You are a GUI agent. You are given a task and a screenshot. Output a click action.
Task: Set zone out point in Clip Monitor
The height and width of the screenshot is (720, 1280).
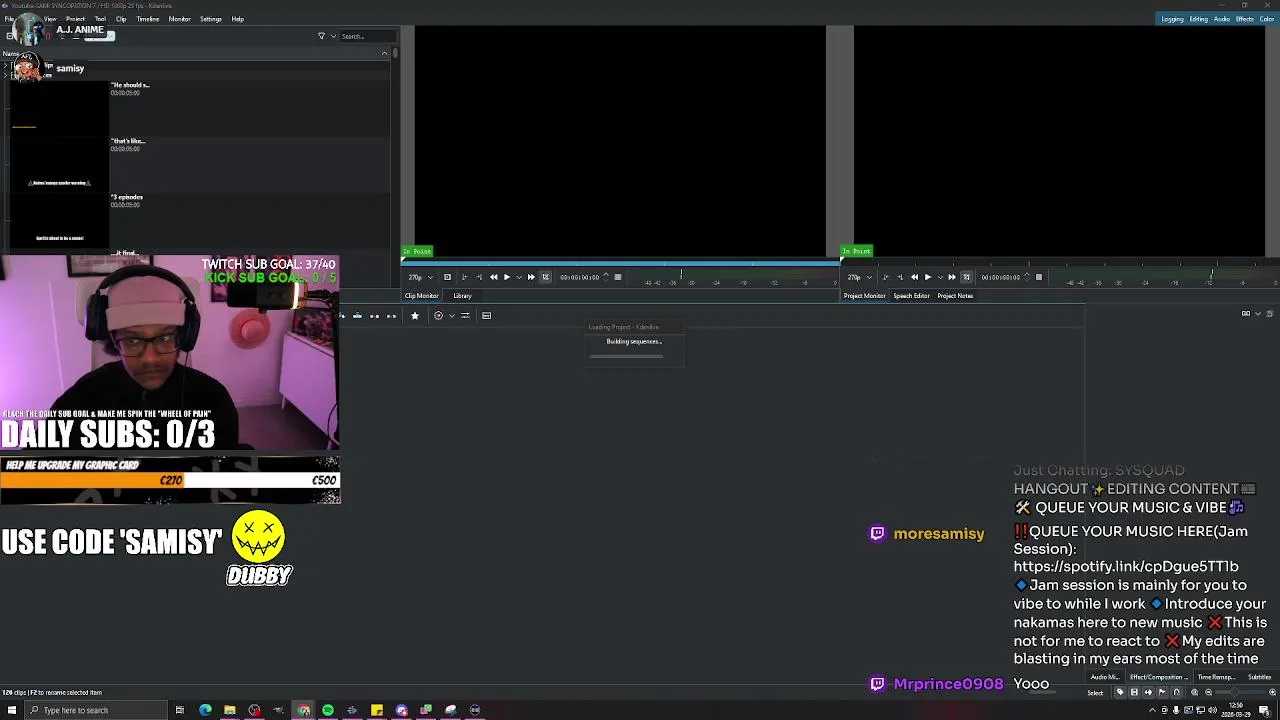[479, 277]
